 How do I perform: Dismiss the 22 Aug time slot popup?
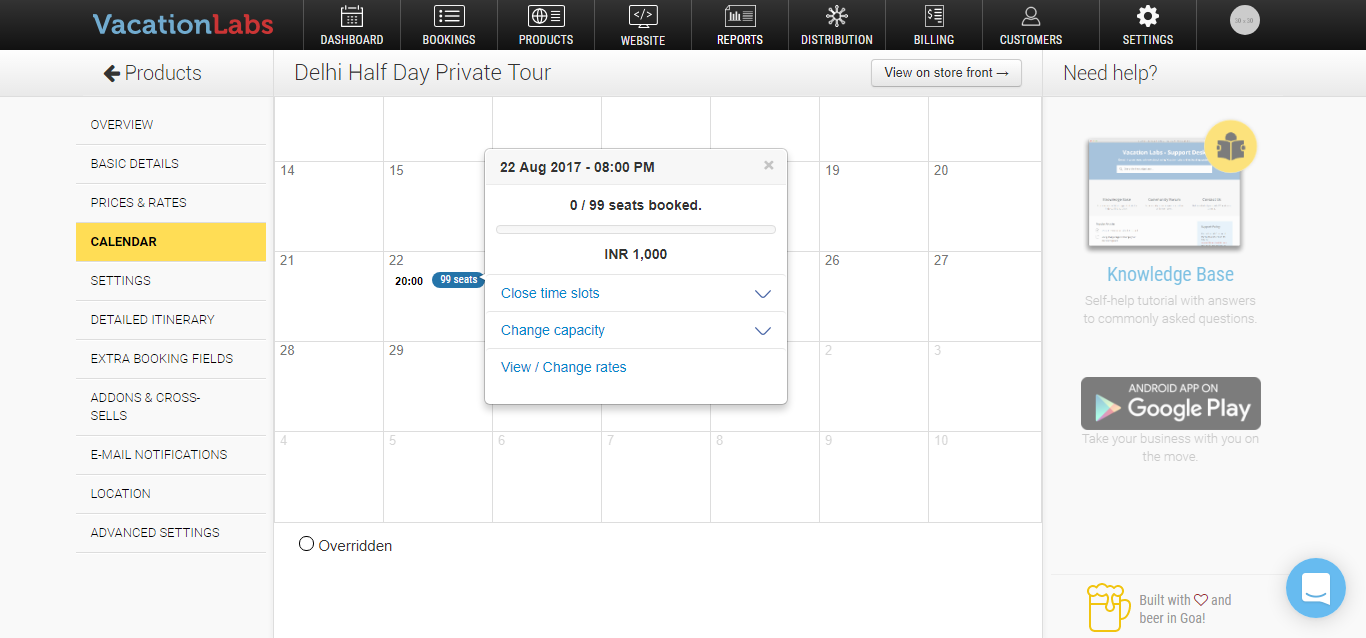click(x=768, y=166)
